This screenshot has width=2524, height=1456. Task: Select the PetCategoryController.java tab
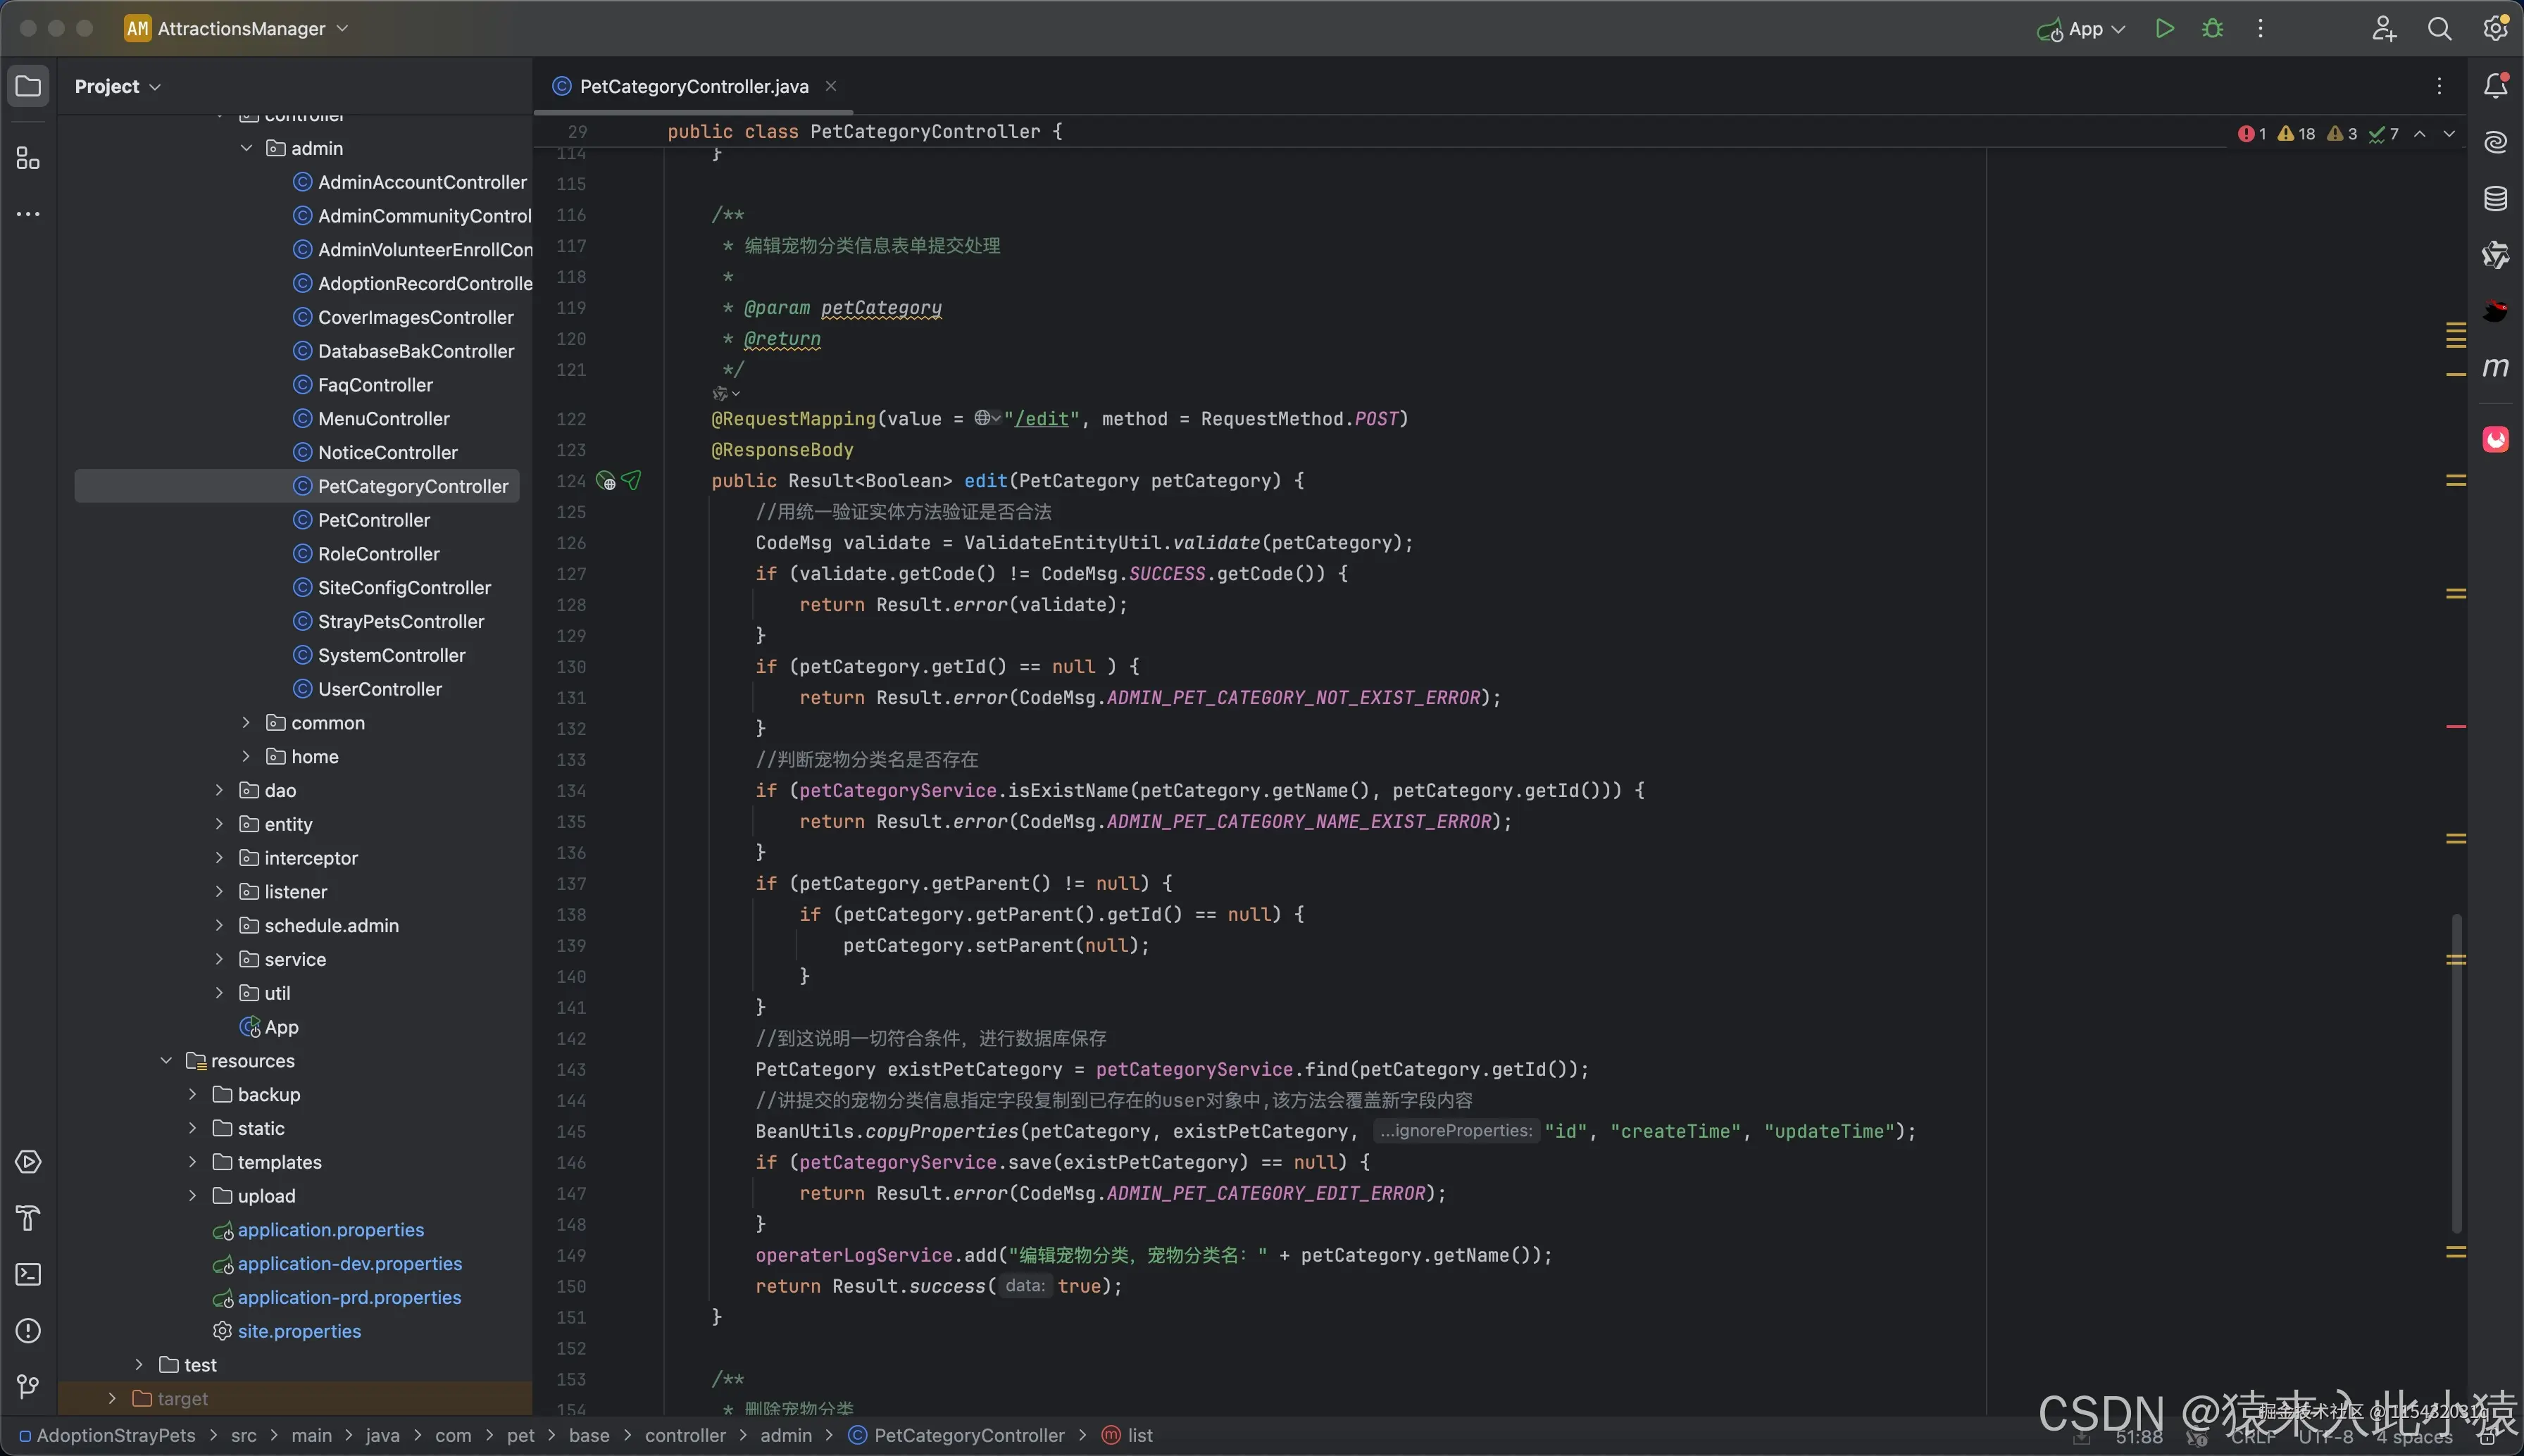(693, 86)
